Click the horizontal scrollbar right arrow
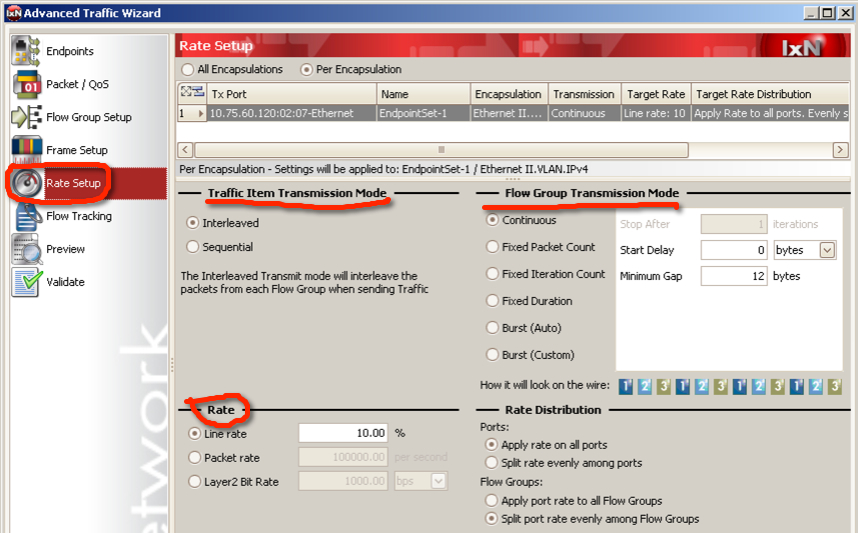The image size is (858, 533). click(x=840, y=149)
